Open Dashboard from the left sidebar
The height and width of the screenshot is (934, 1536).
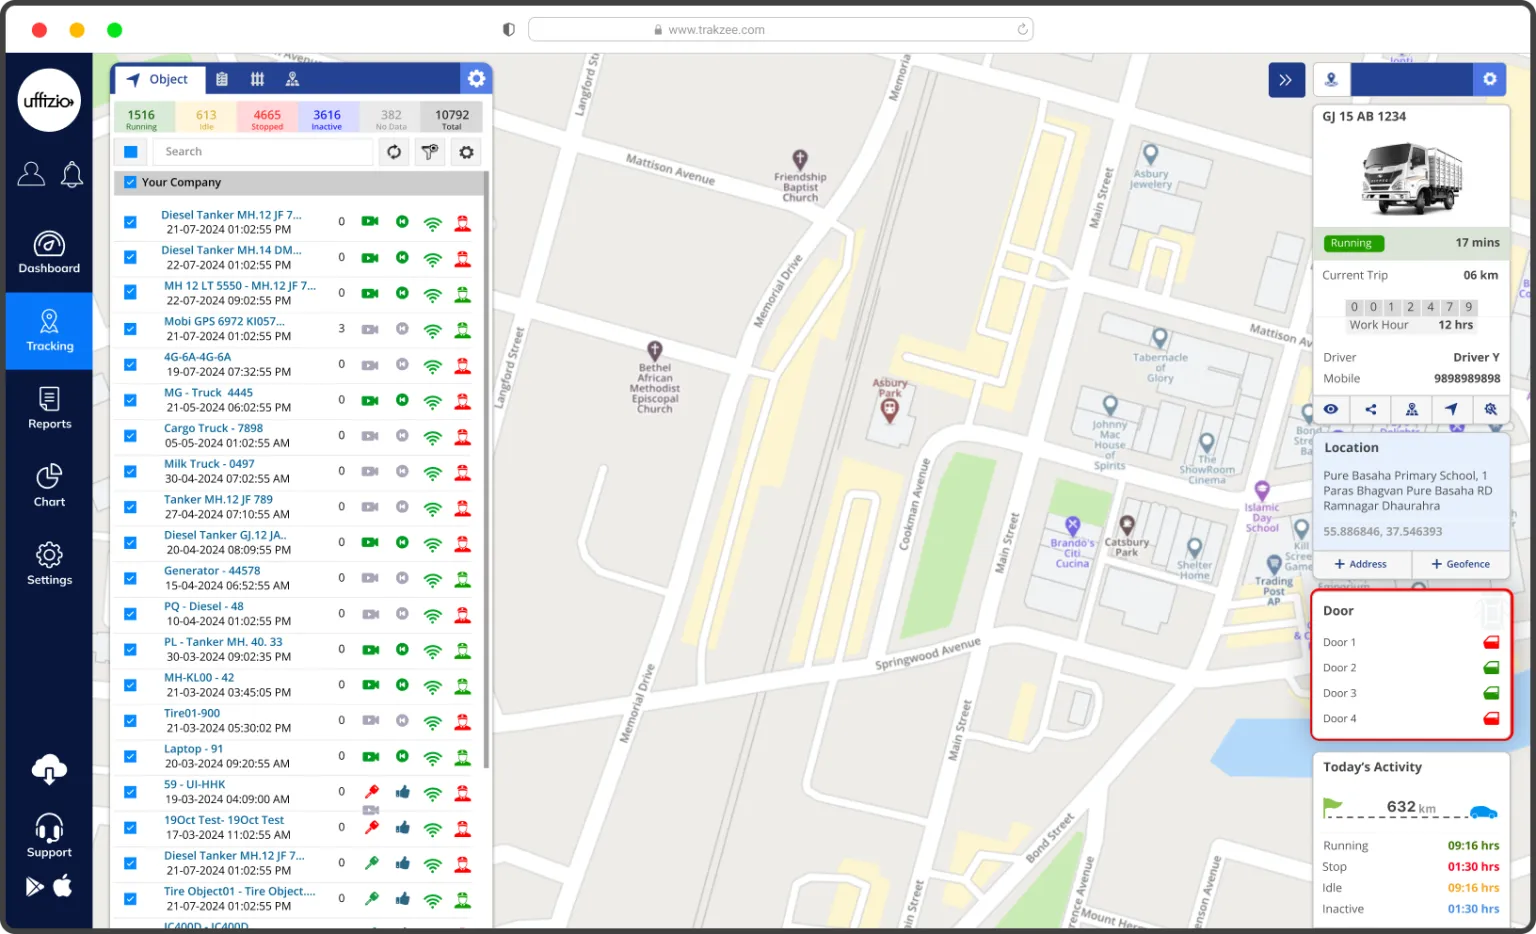point(49,253)
